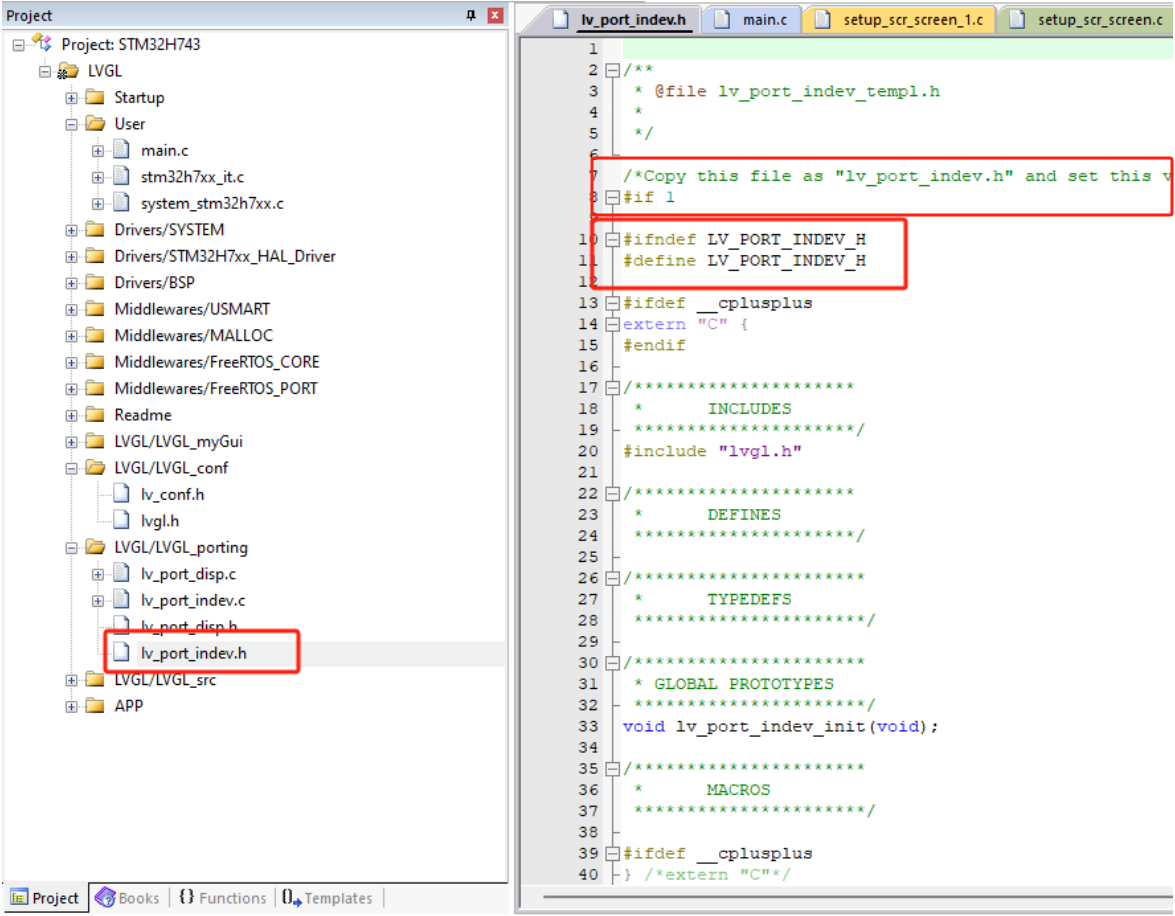
Task: Expand LVGL/LVGL_myGui group
Action: click(x=71, y=442)
